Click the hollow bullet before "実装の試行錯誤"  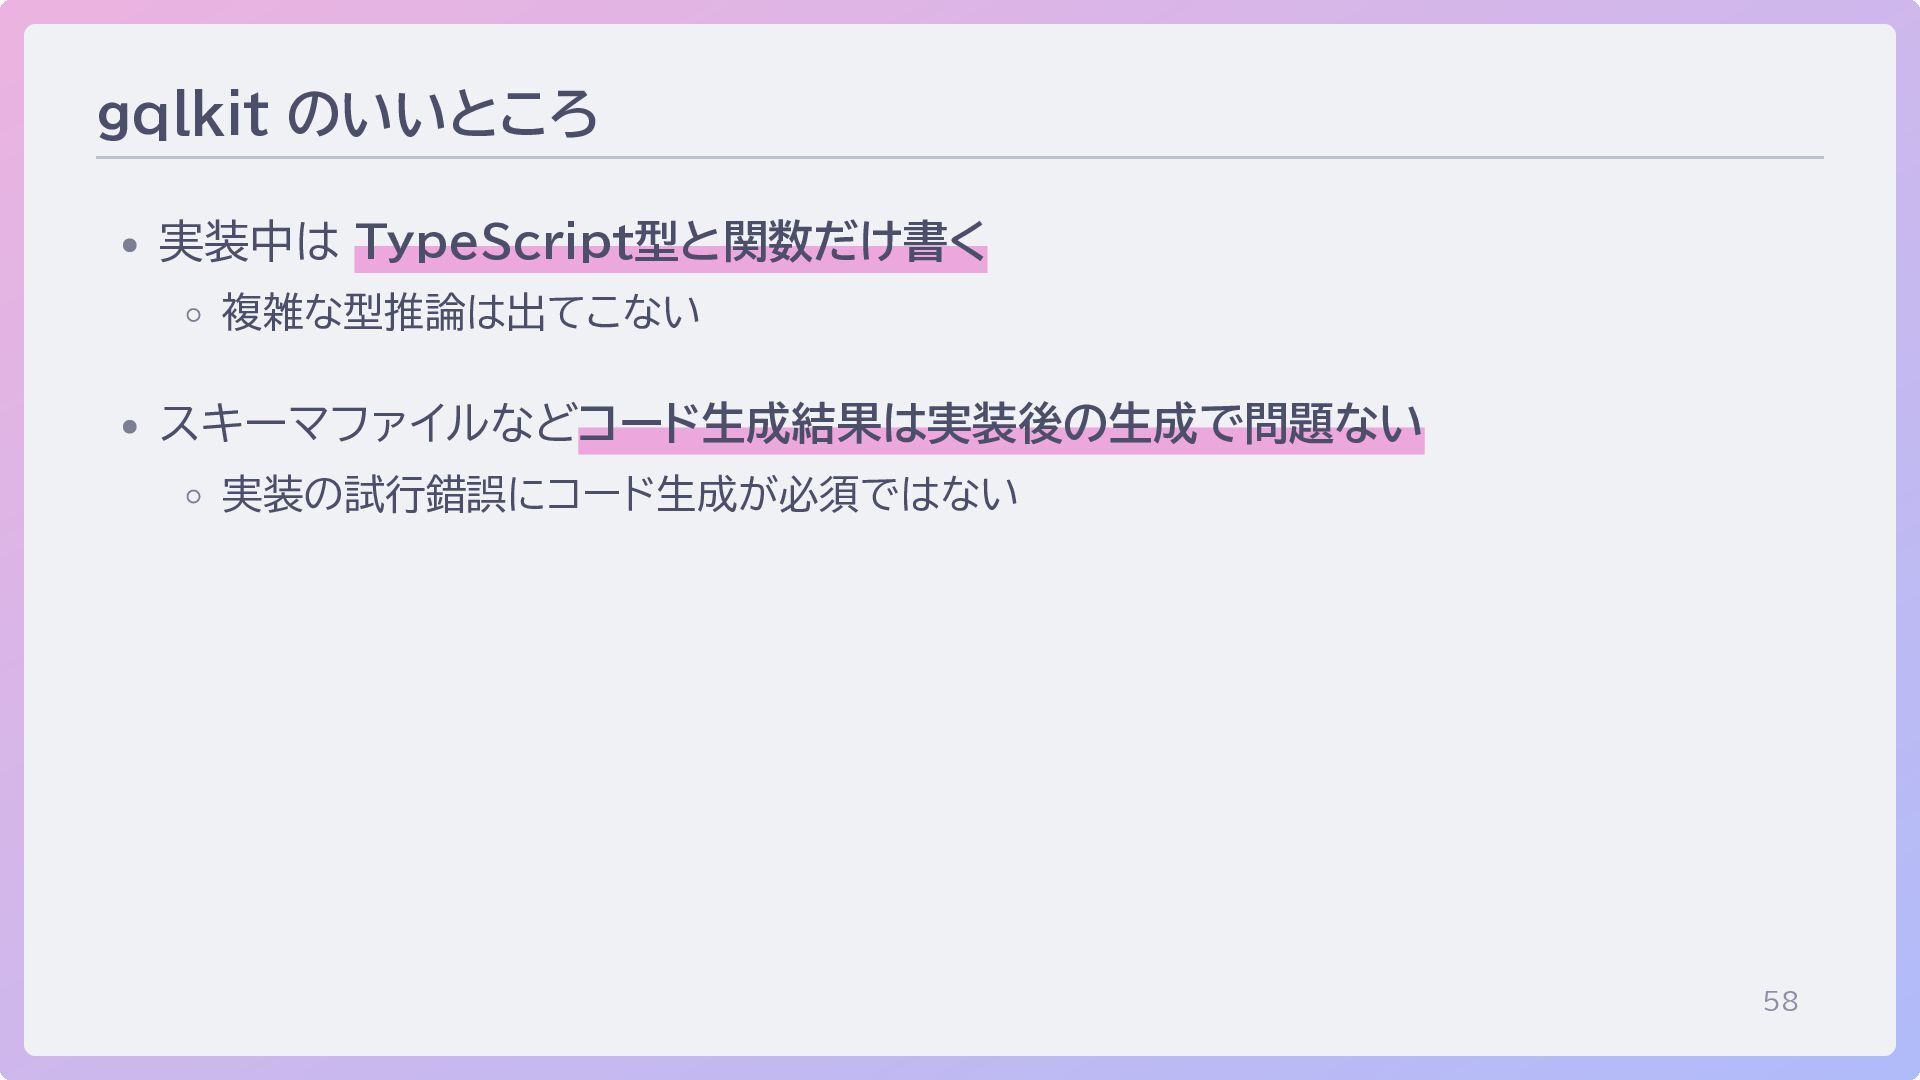(x=194, y=497)
